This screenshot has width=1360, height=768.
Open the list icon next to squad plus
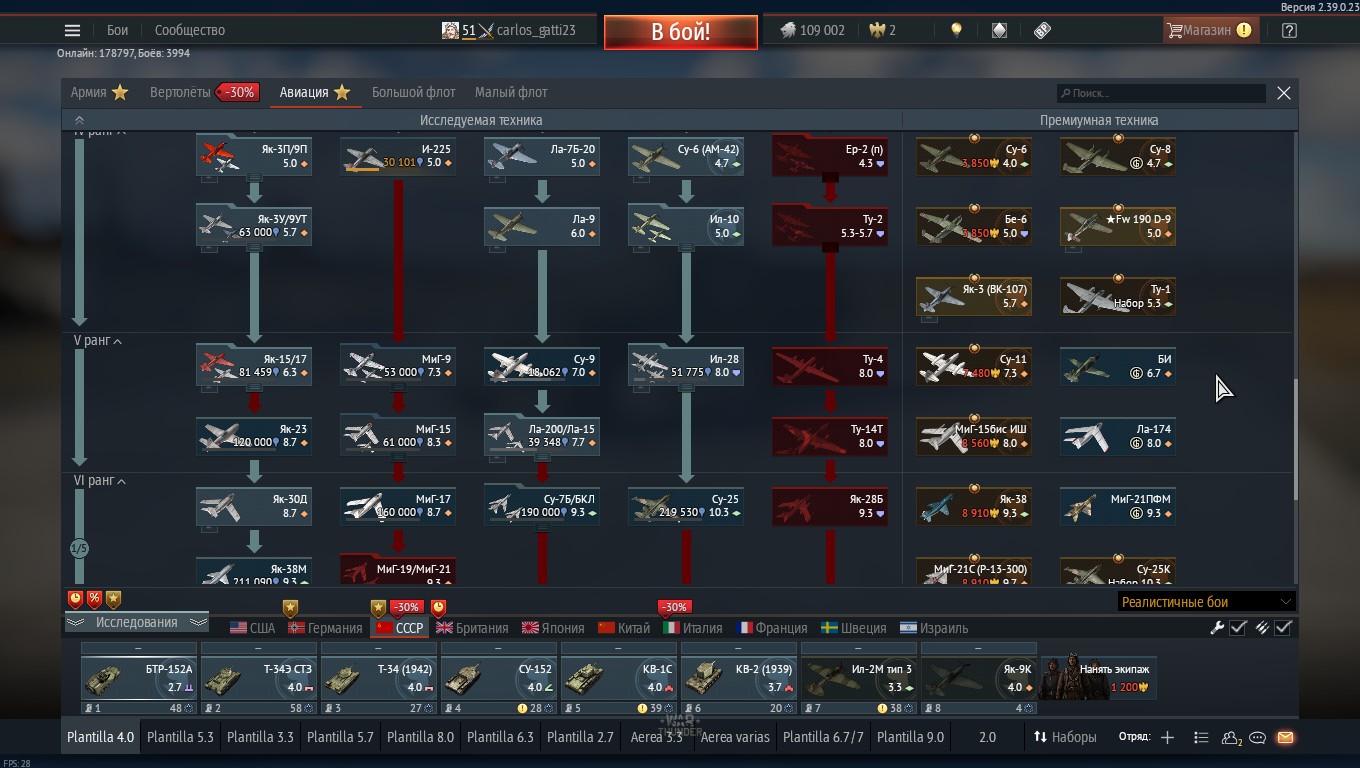[x=1201, y=737]
